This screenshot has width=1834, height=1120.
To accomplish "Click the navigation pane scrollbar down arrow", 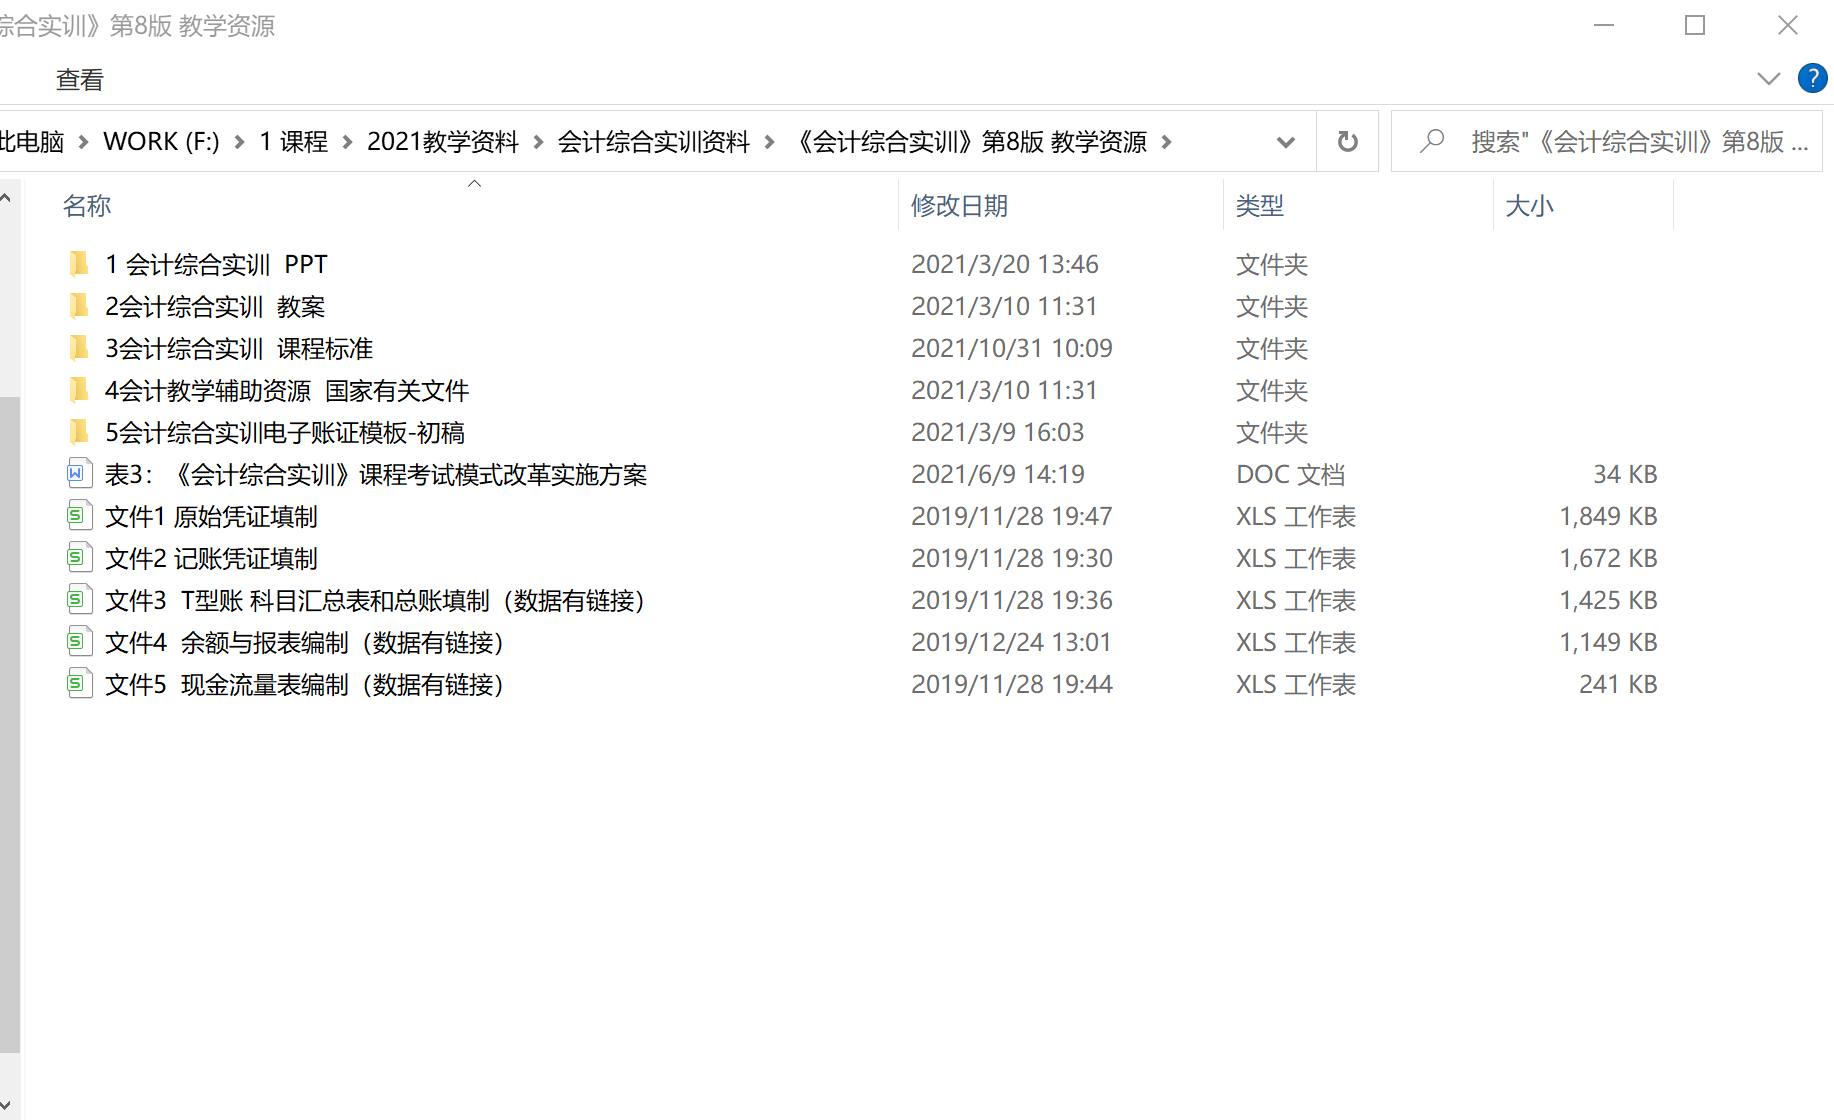I will click(6, 1104).
